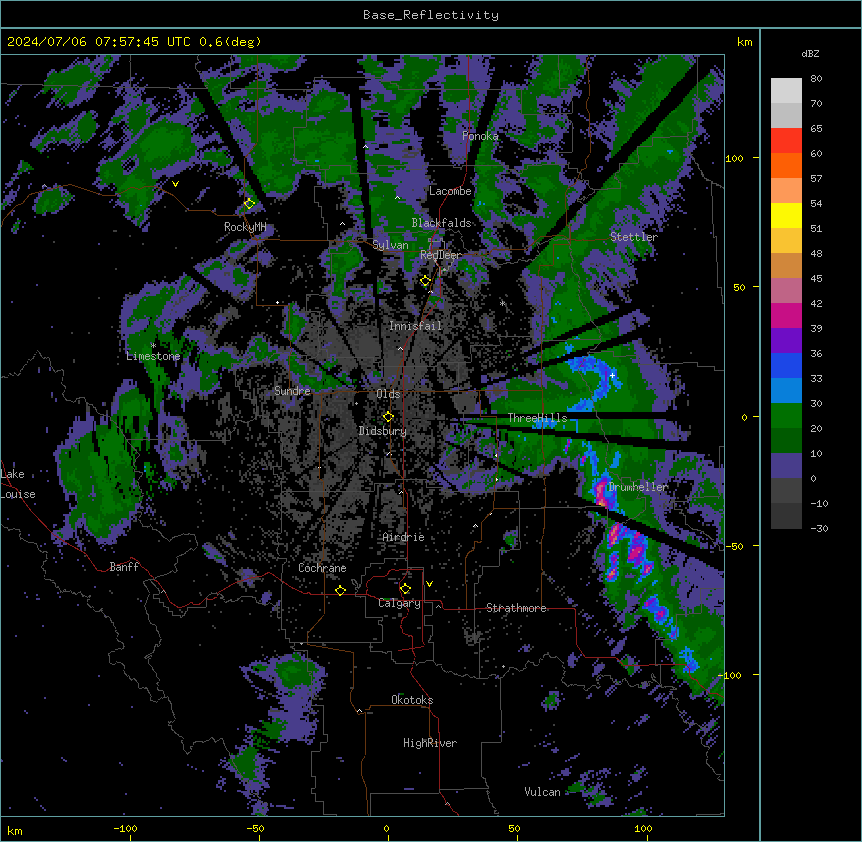Pick the yellow 51-54 dBZ legend swatch
Screen dimensions: 862x842
[786, 215]
